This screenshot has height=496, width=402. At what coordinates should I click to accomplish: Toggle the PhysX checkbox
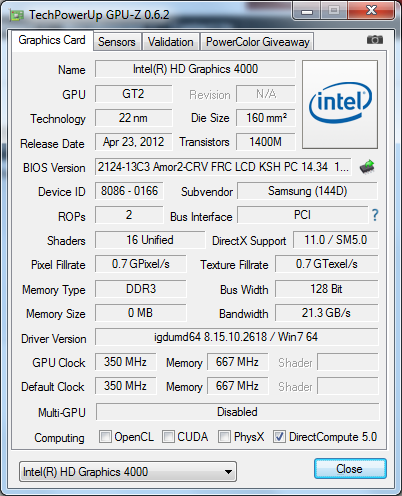224,436
